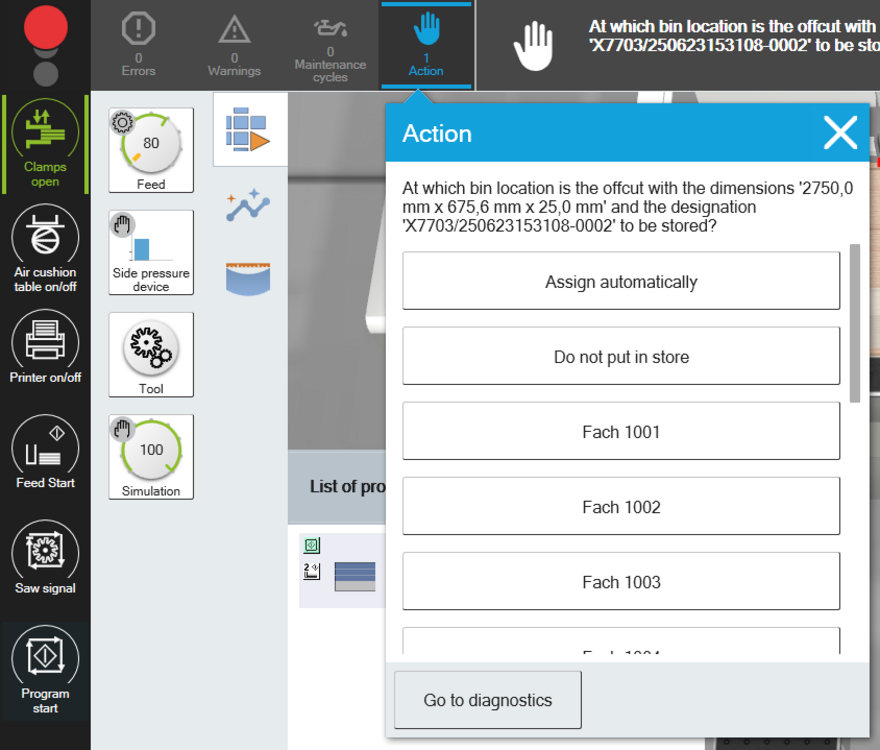Open the Tool gear tile
Viewport: 880px width, 750px height.
click(151, 354)
